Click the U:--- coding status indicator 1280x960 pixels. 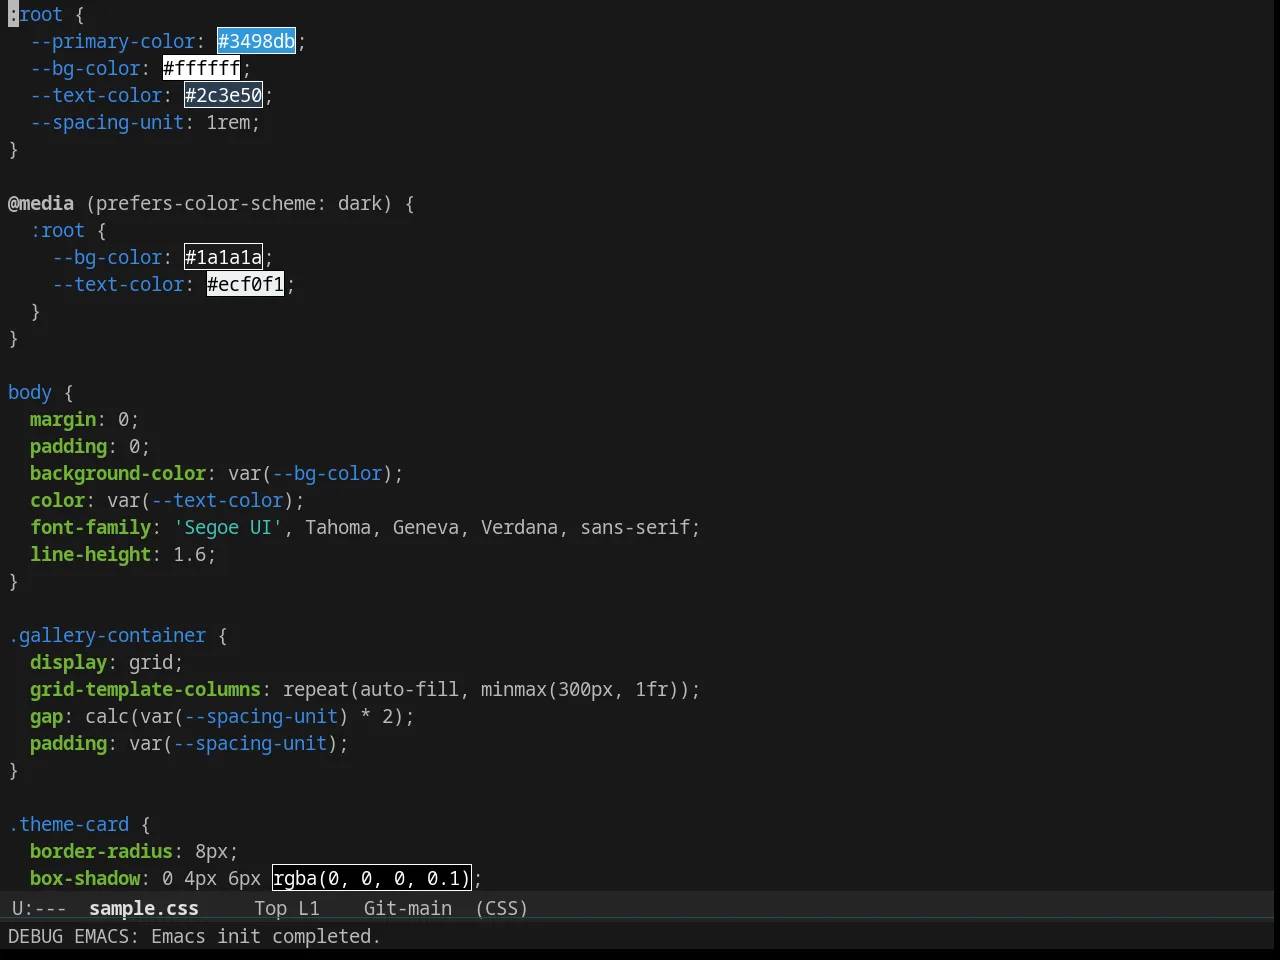(x=39, y=908)
